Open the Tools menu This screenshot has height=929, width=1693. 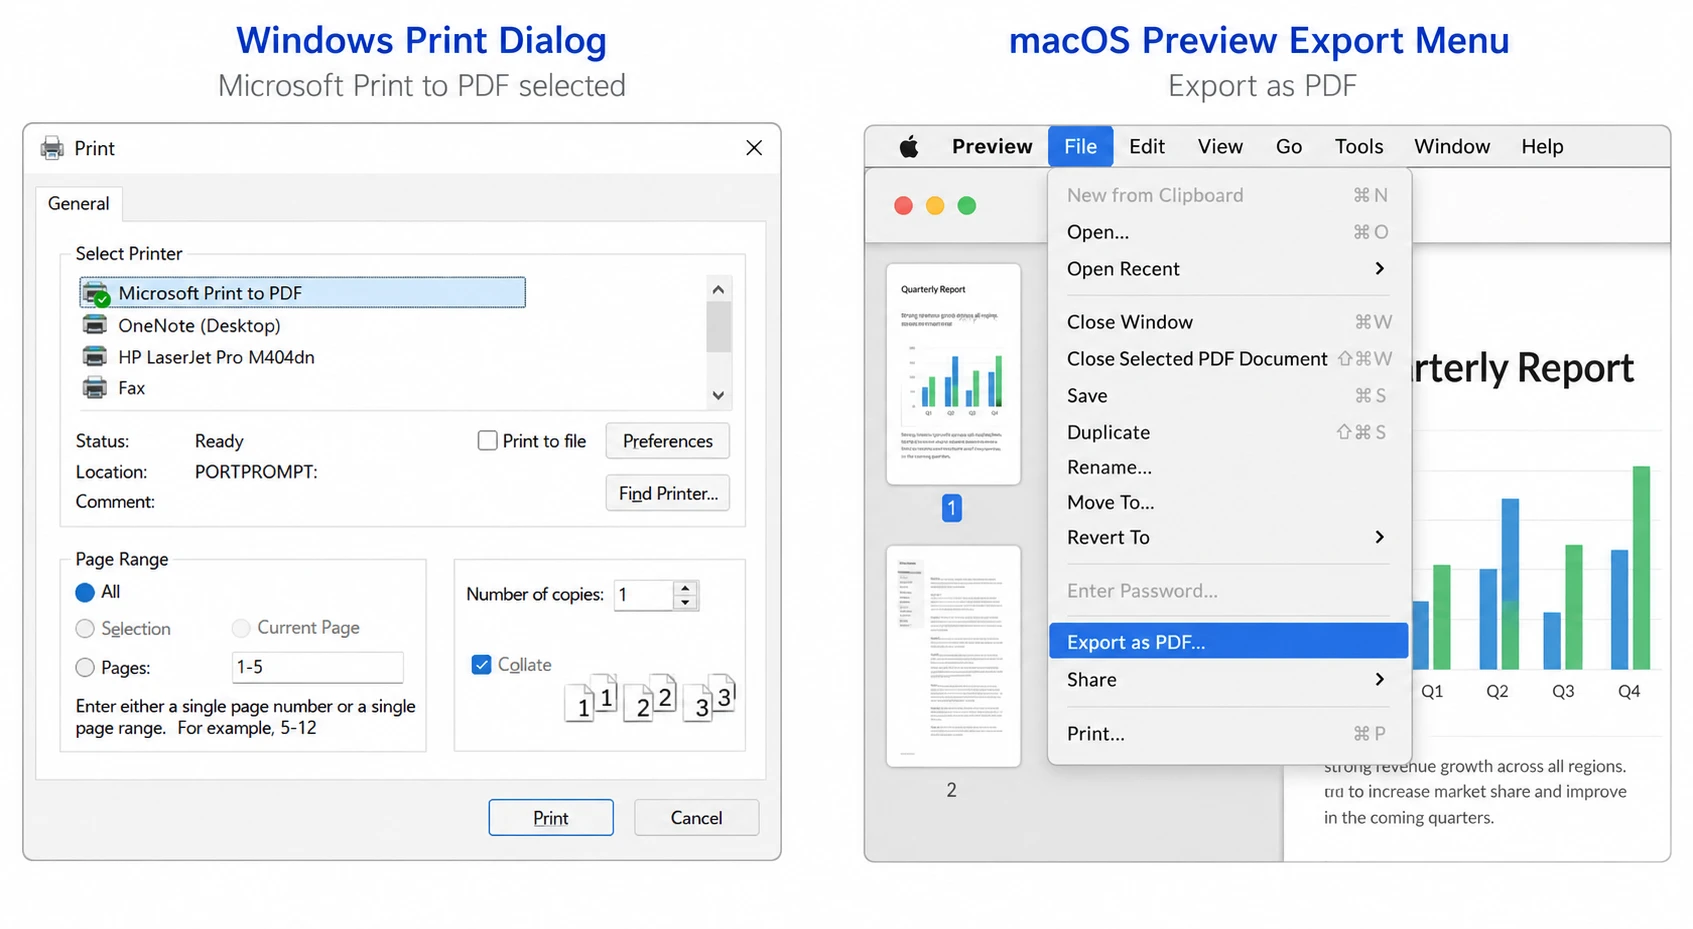coord(1359,147)
